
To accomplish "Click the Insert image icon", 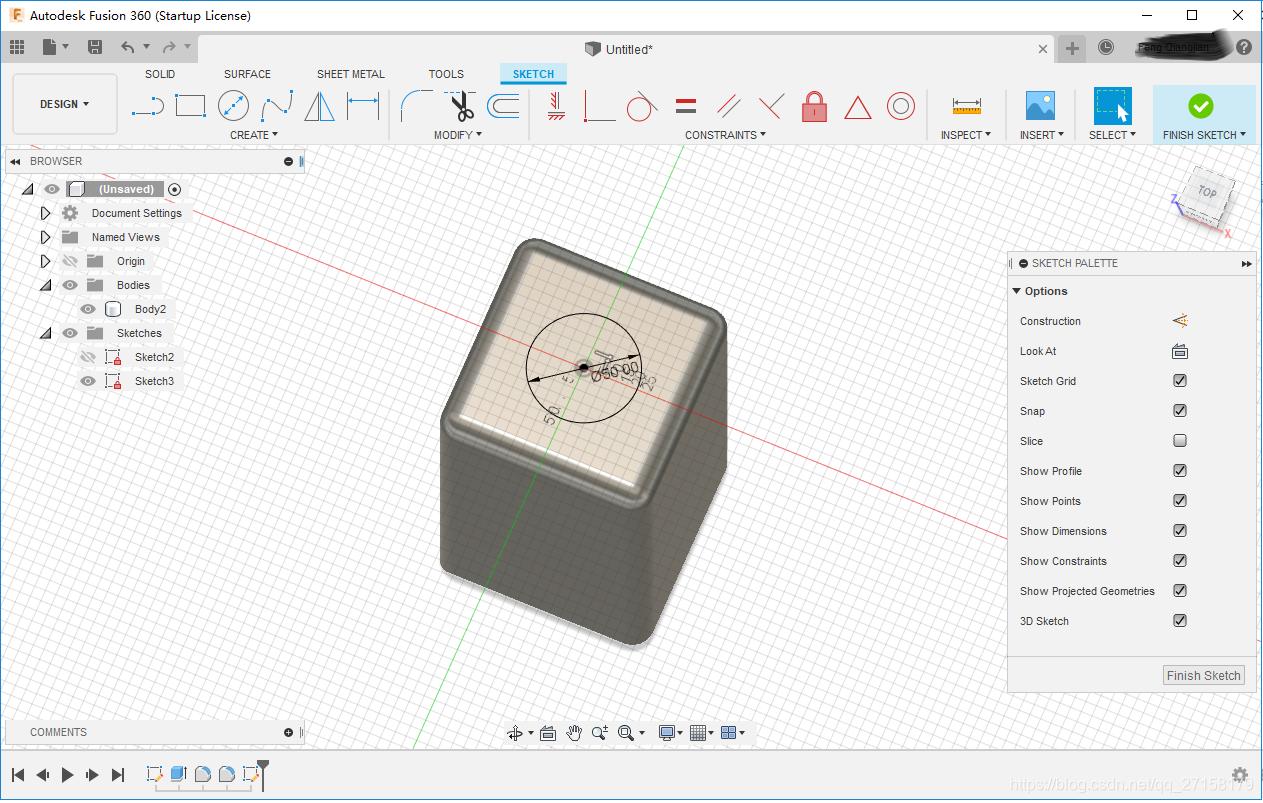I will pyautogui.click(x=1040, y=106).
